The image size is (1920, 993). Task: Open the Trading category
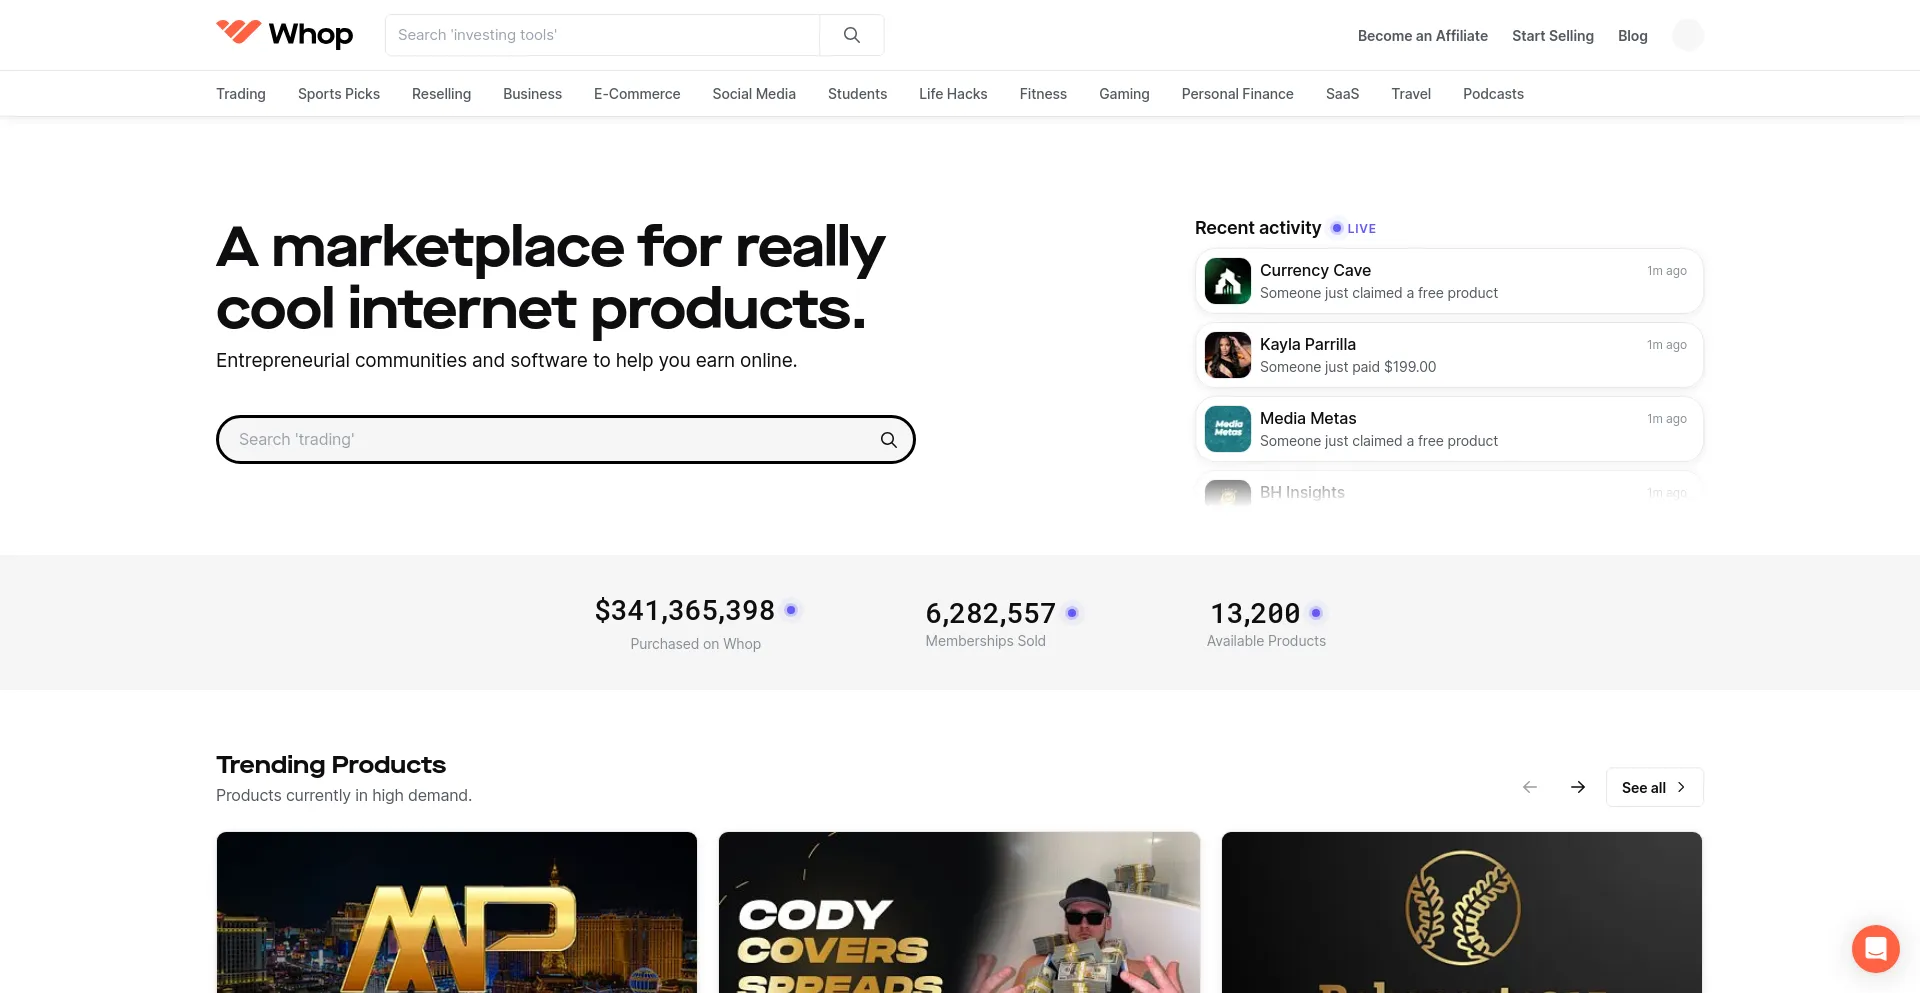[x=241, y=94]
